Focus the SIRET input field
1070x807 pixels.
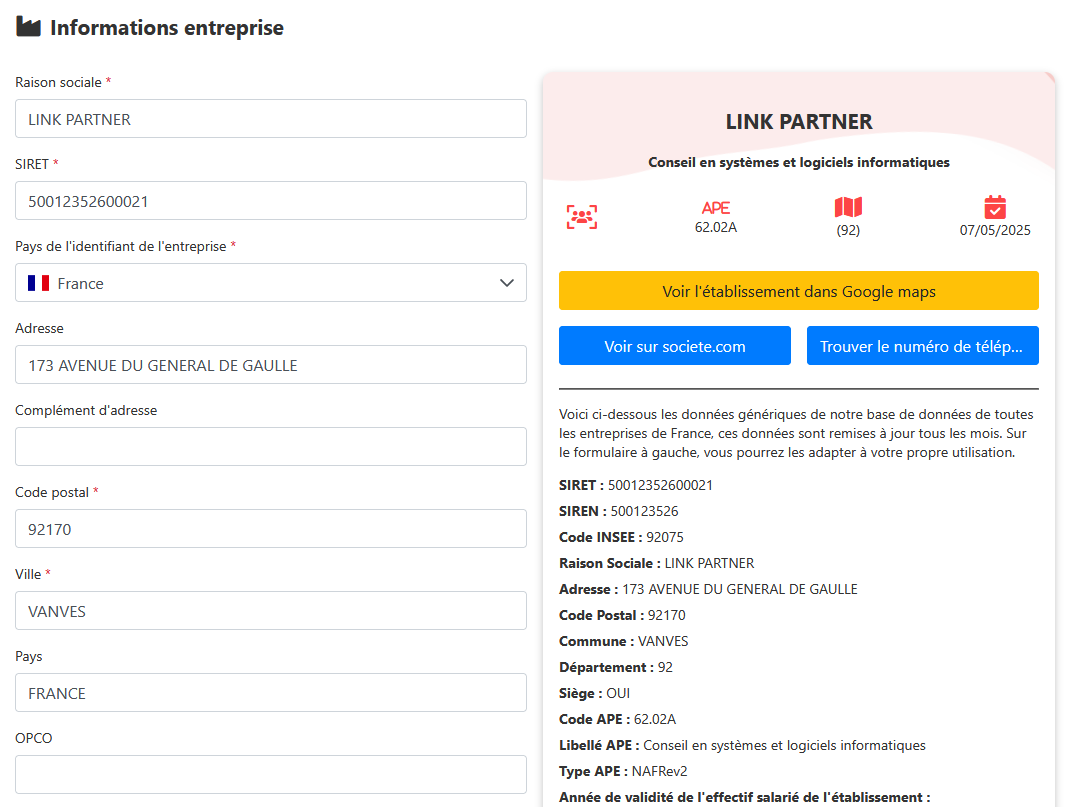coord(271,201)
